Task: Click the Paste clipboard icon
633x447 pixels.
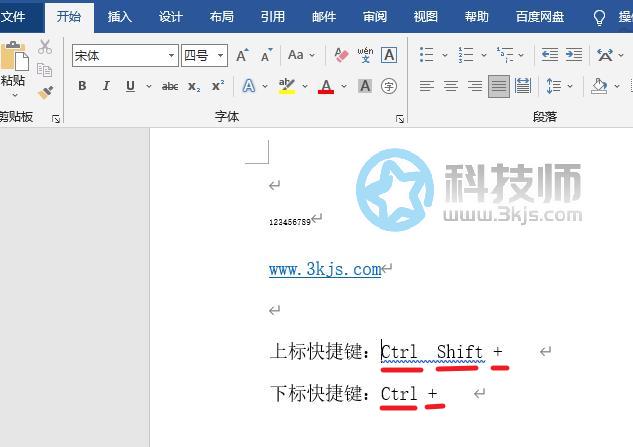Action: pos(15,55)
